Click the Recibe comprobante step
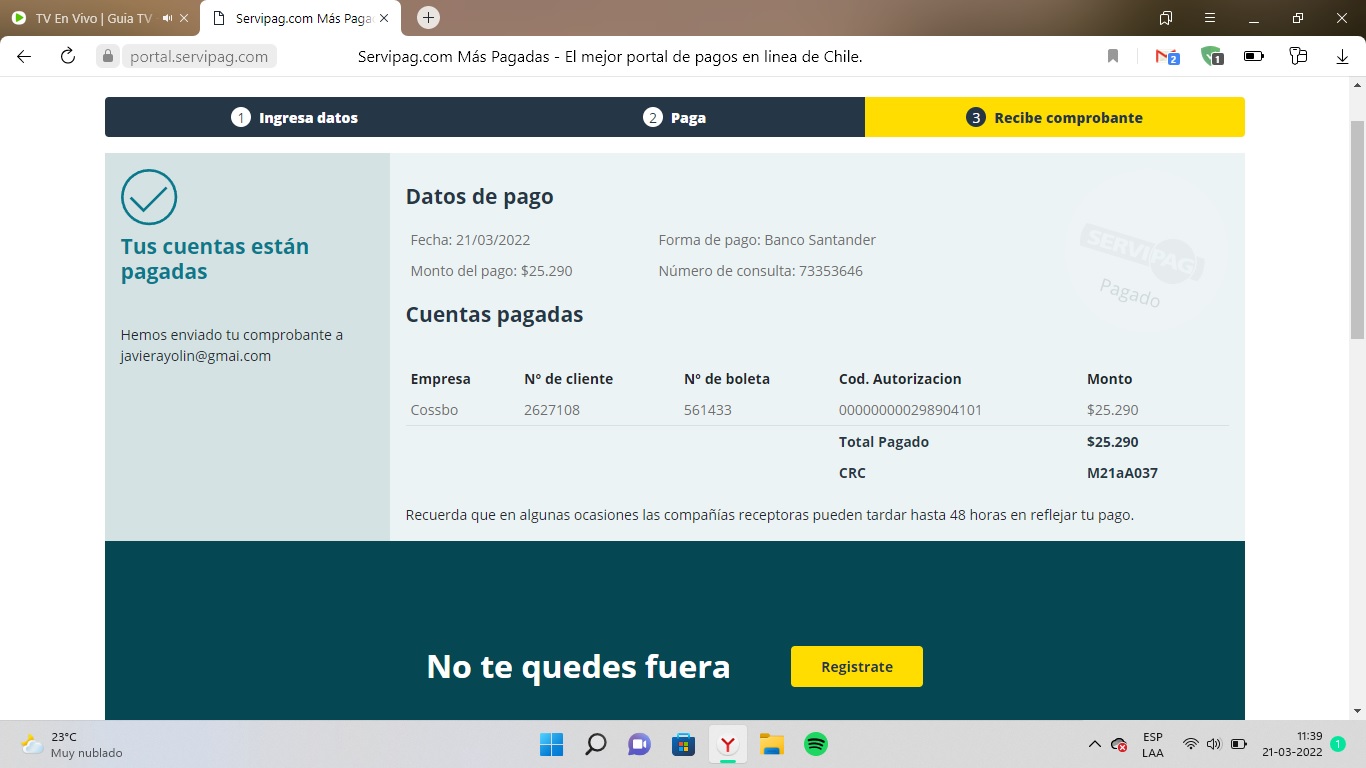This screenshot has width=1366, height=768. [x=1055, y=117]
